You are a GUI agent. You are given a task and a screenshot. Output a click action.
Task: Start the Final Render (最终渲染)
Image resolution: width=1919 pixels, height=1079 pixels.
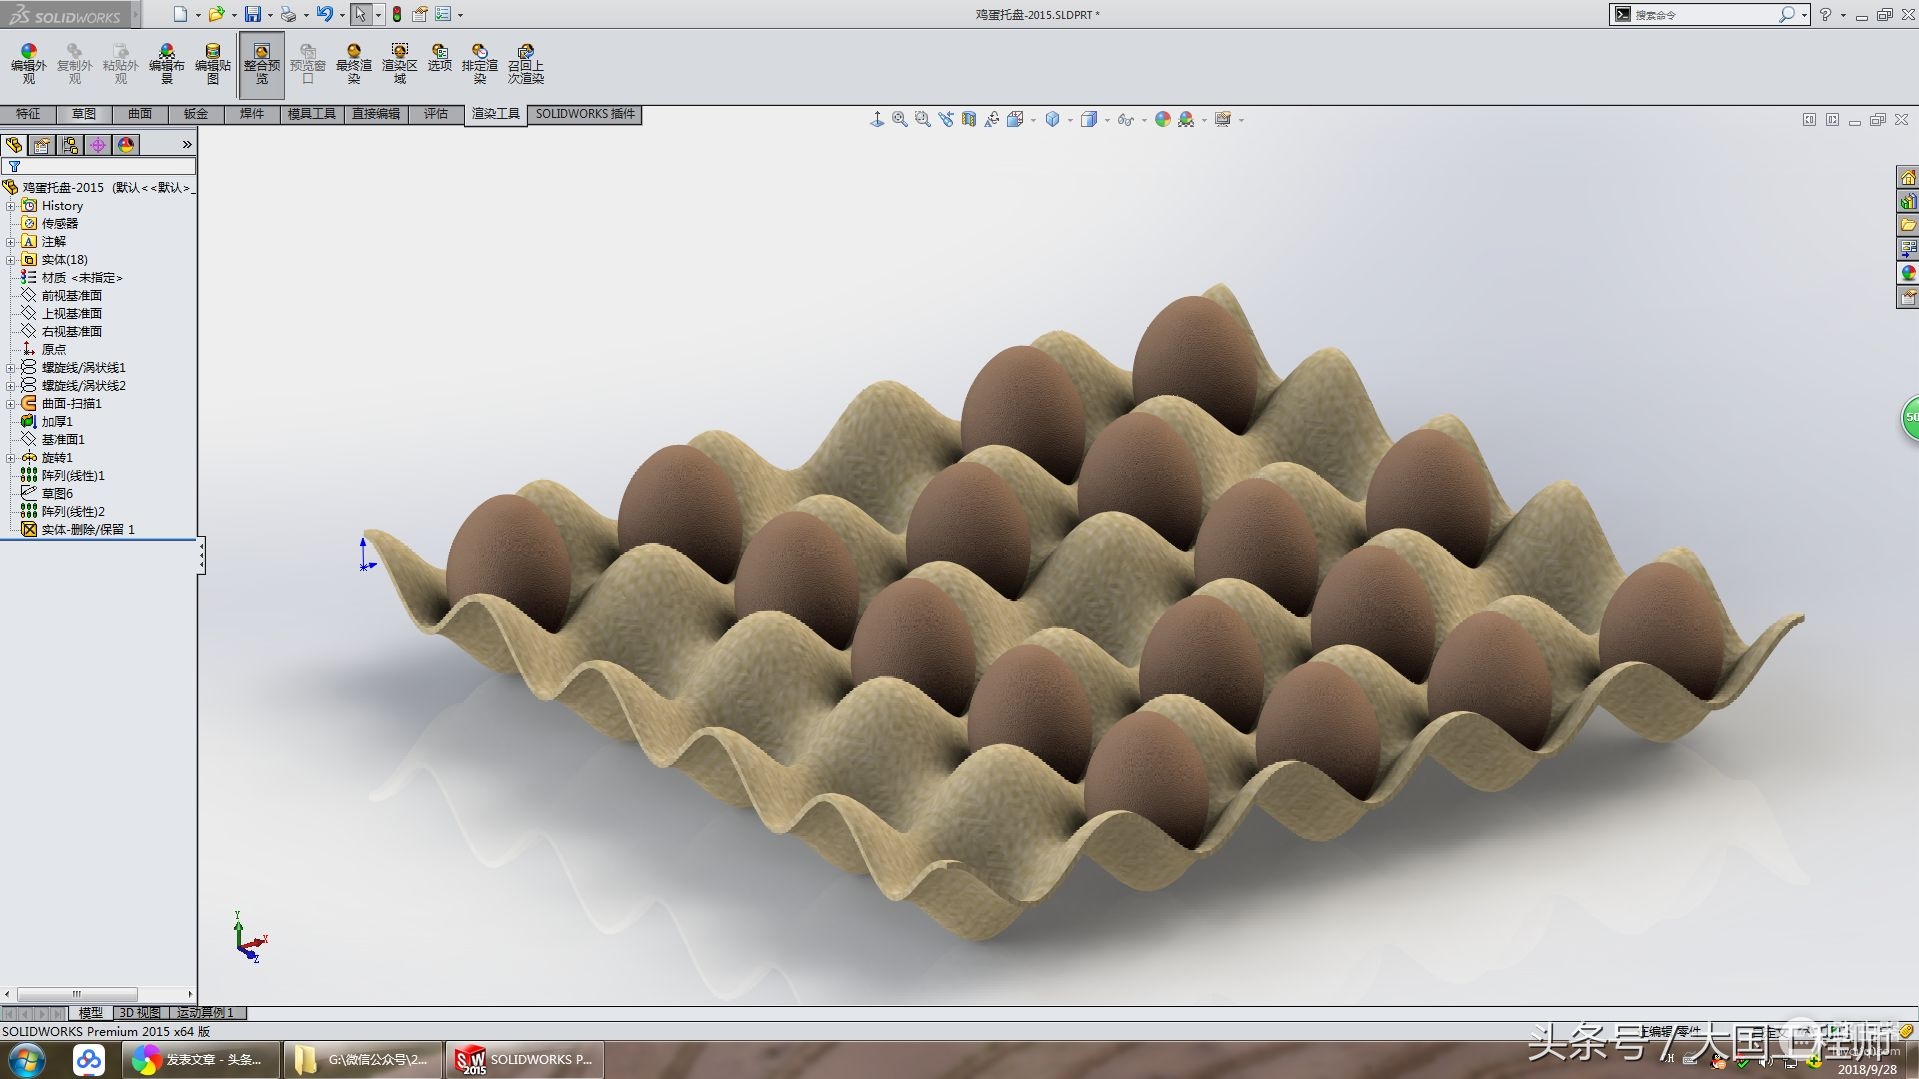click(x=353, y=64)
